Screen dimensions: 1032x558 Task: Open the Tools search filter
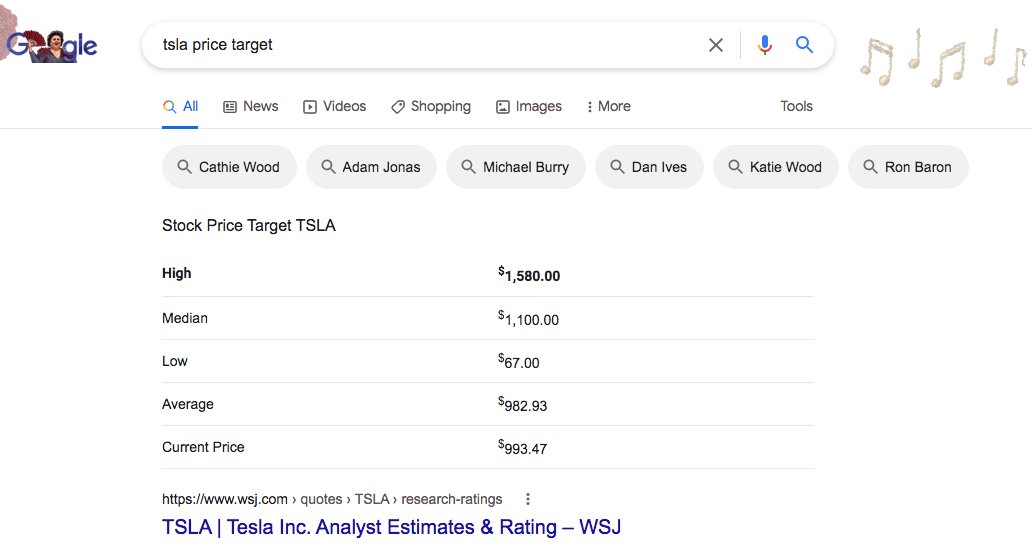coord(796,106)
